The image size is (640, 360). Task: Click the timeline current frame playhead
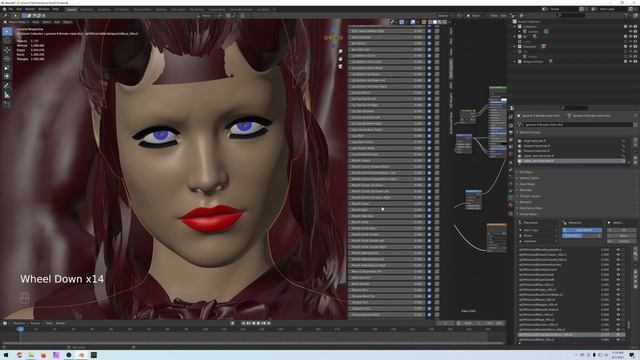click(20, 329)
